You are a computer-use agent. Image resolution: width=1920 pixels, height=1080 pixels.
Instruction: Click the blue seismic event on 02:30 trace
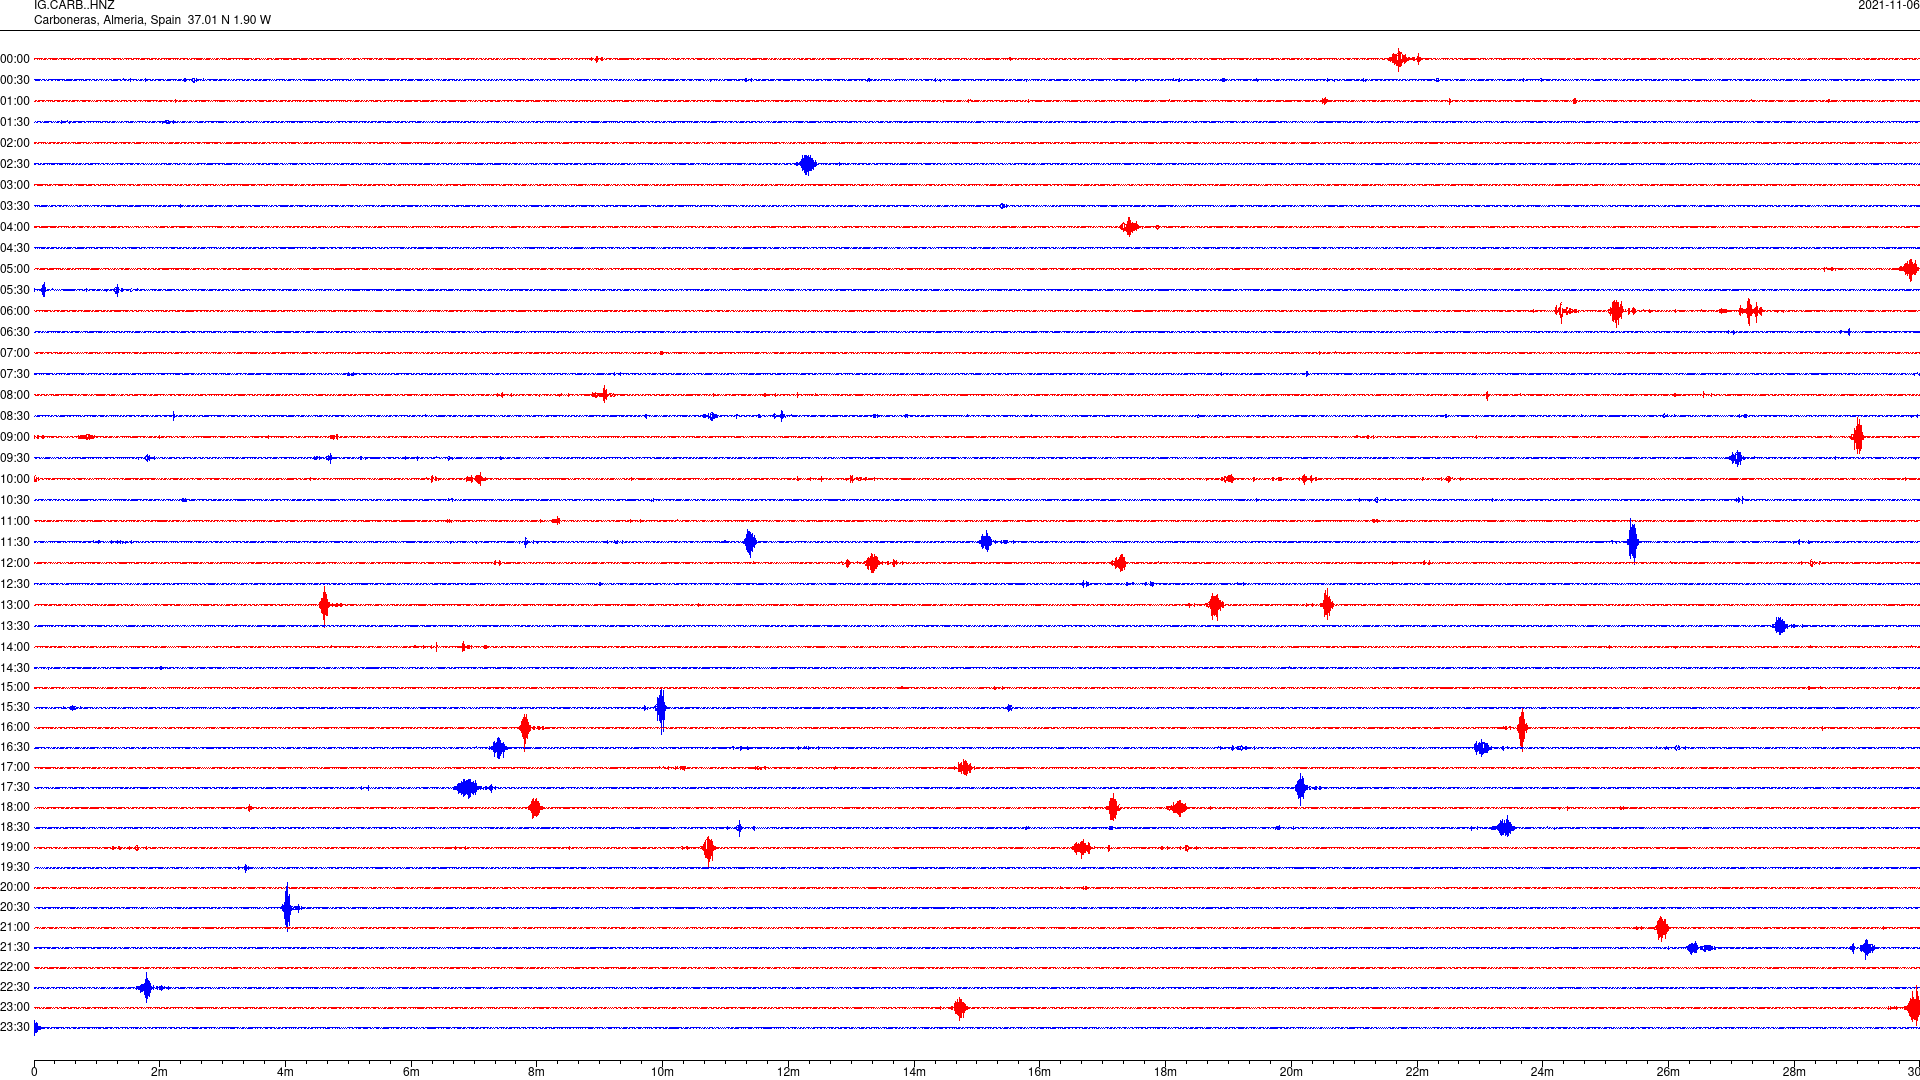click(807, 164)
